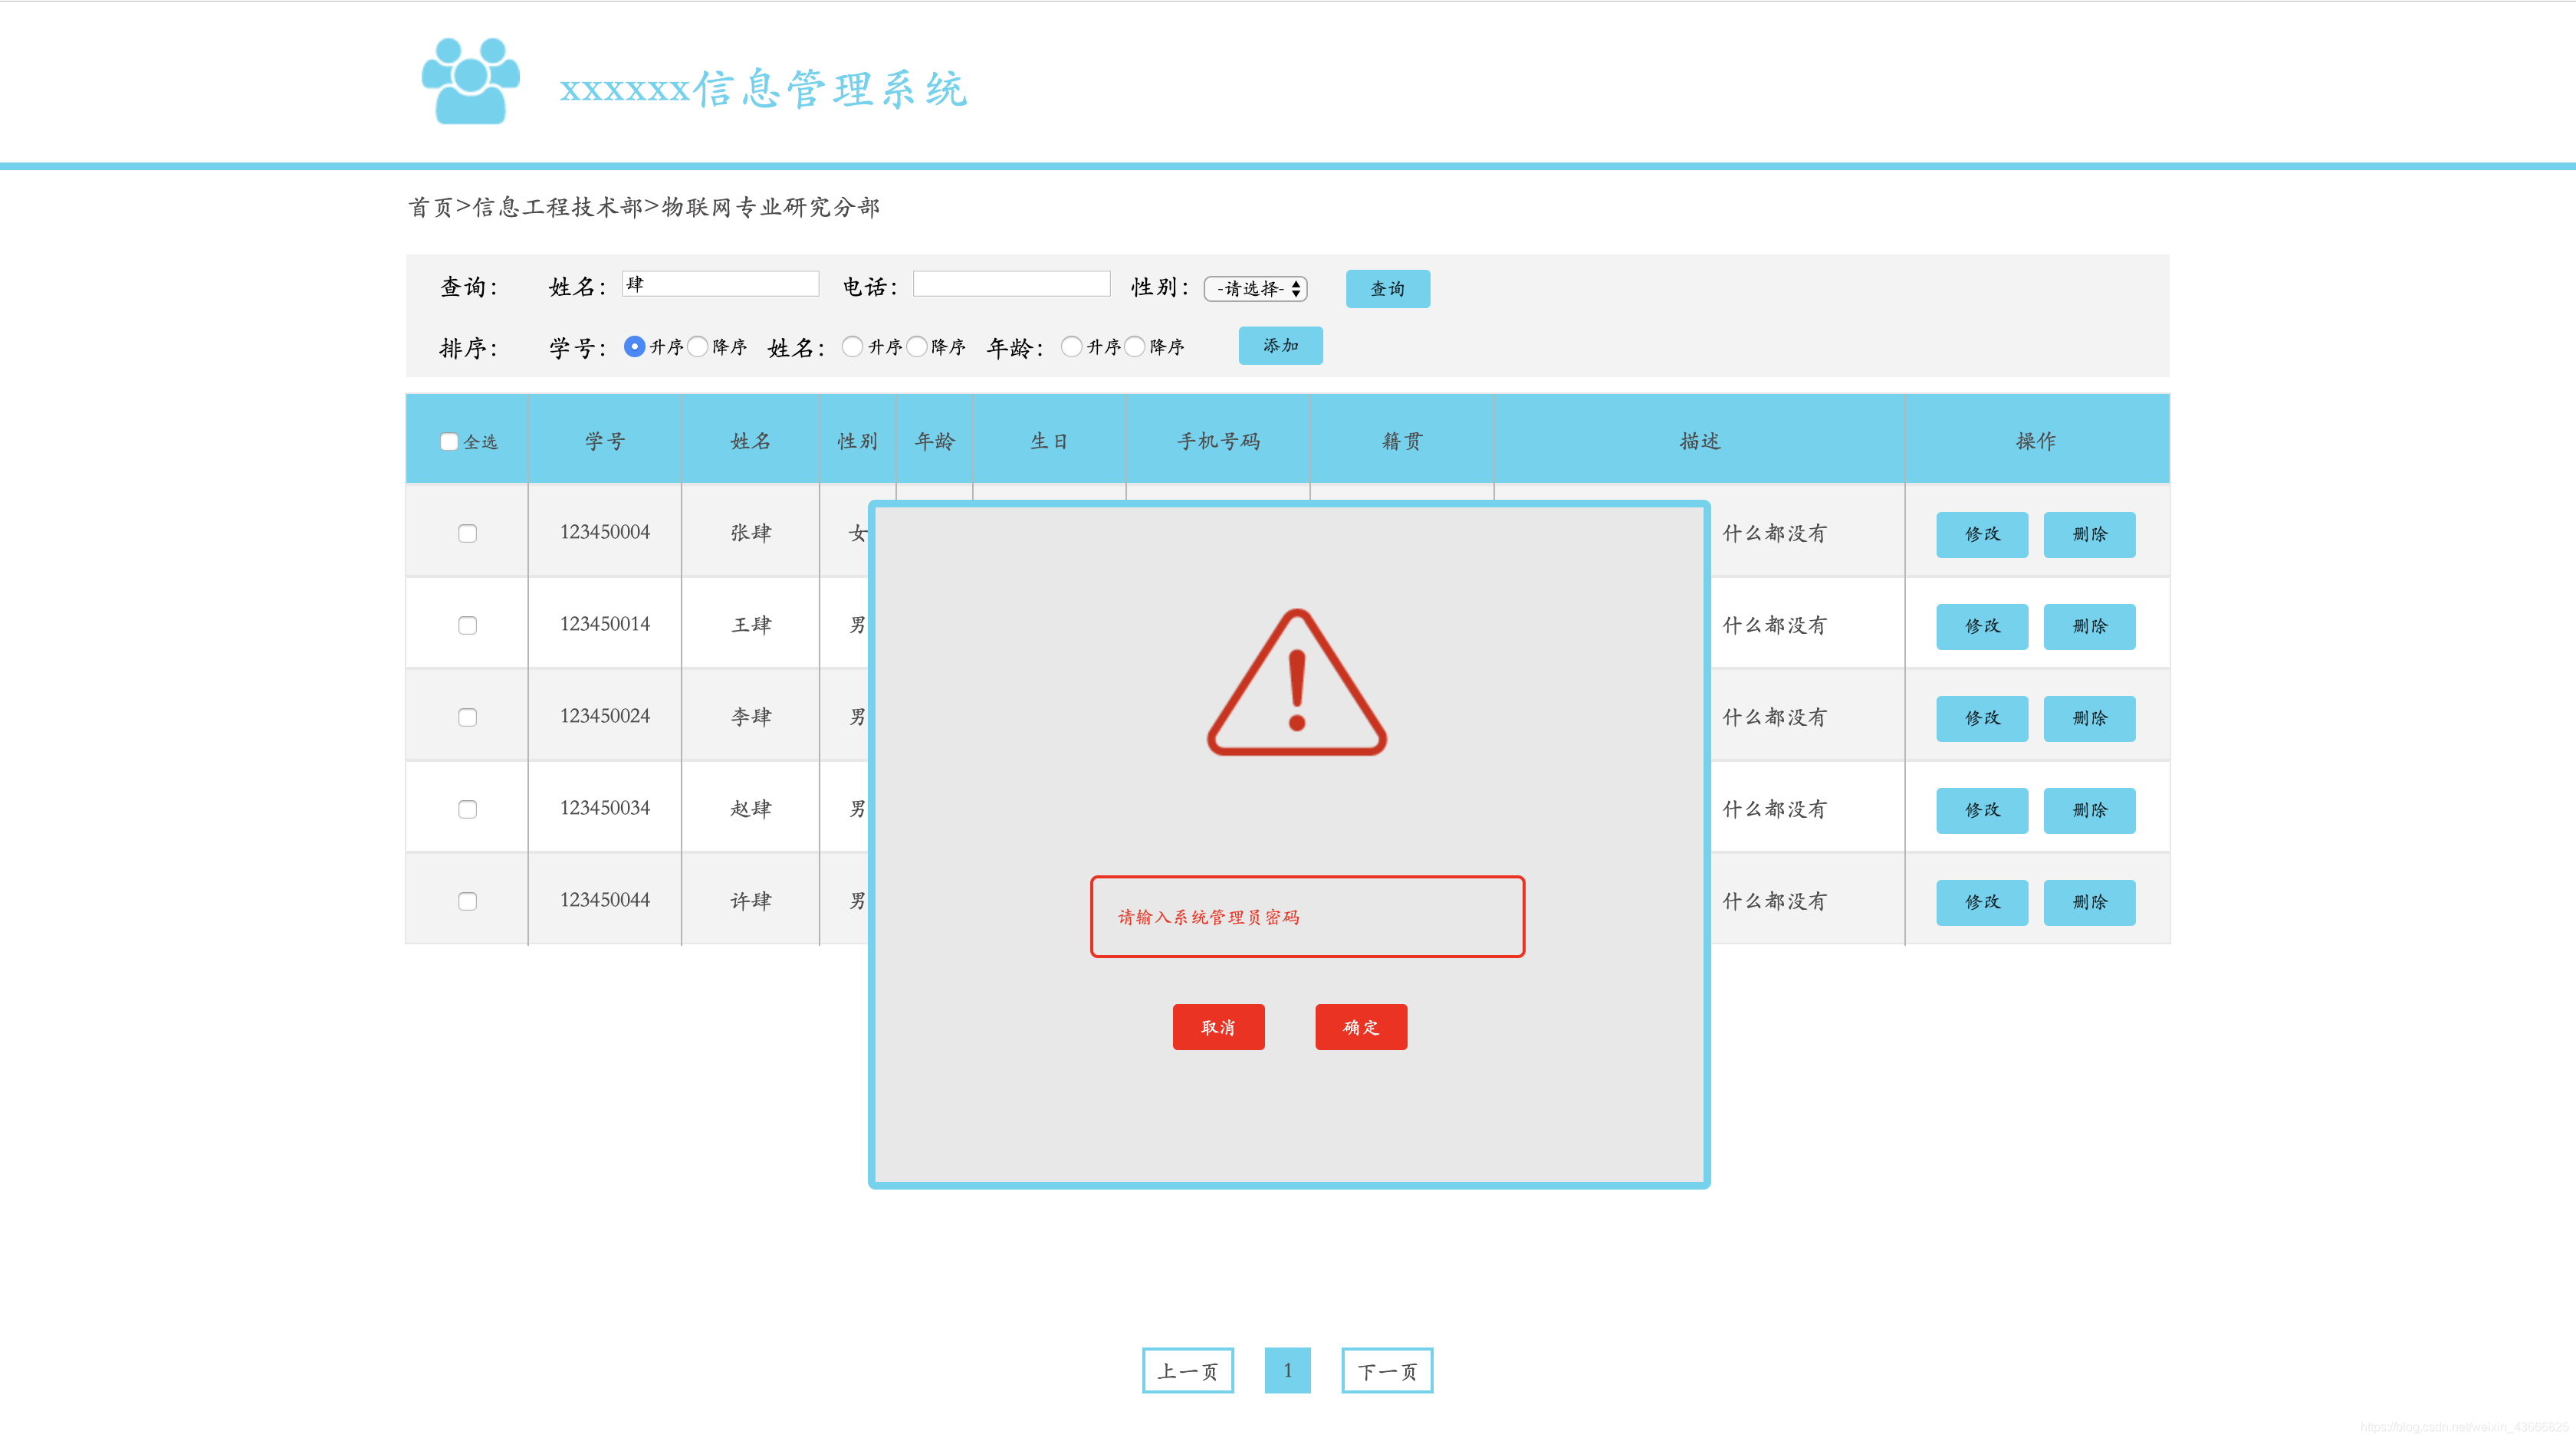Check the row checkbox for 123450004
2576x1441 pixels.
click(467, 533)
